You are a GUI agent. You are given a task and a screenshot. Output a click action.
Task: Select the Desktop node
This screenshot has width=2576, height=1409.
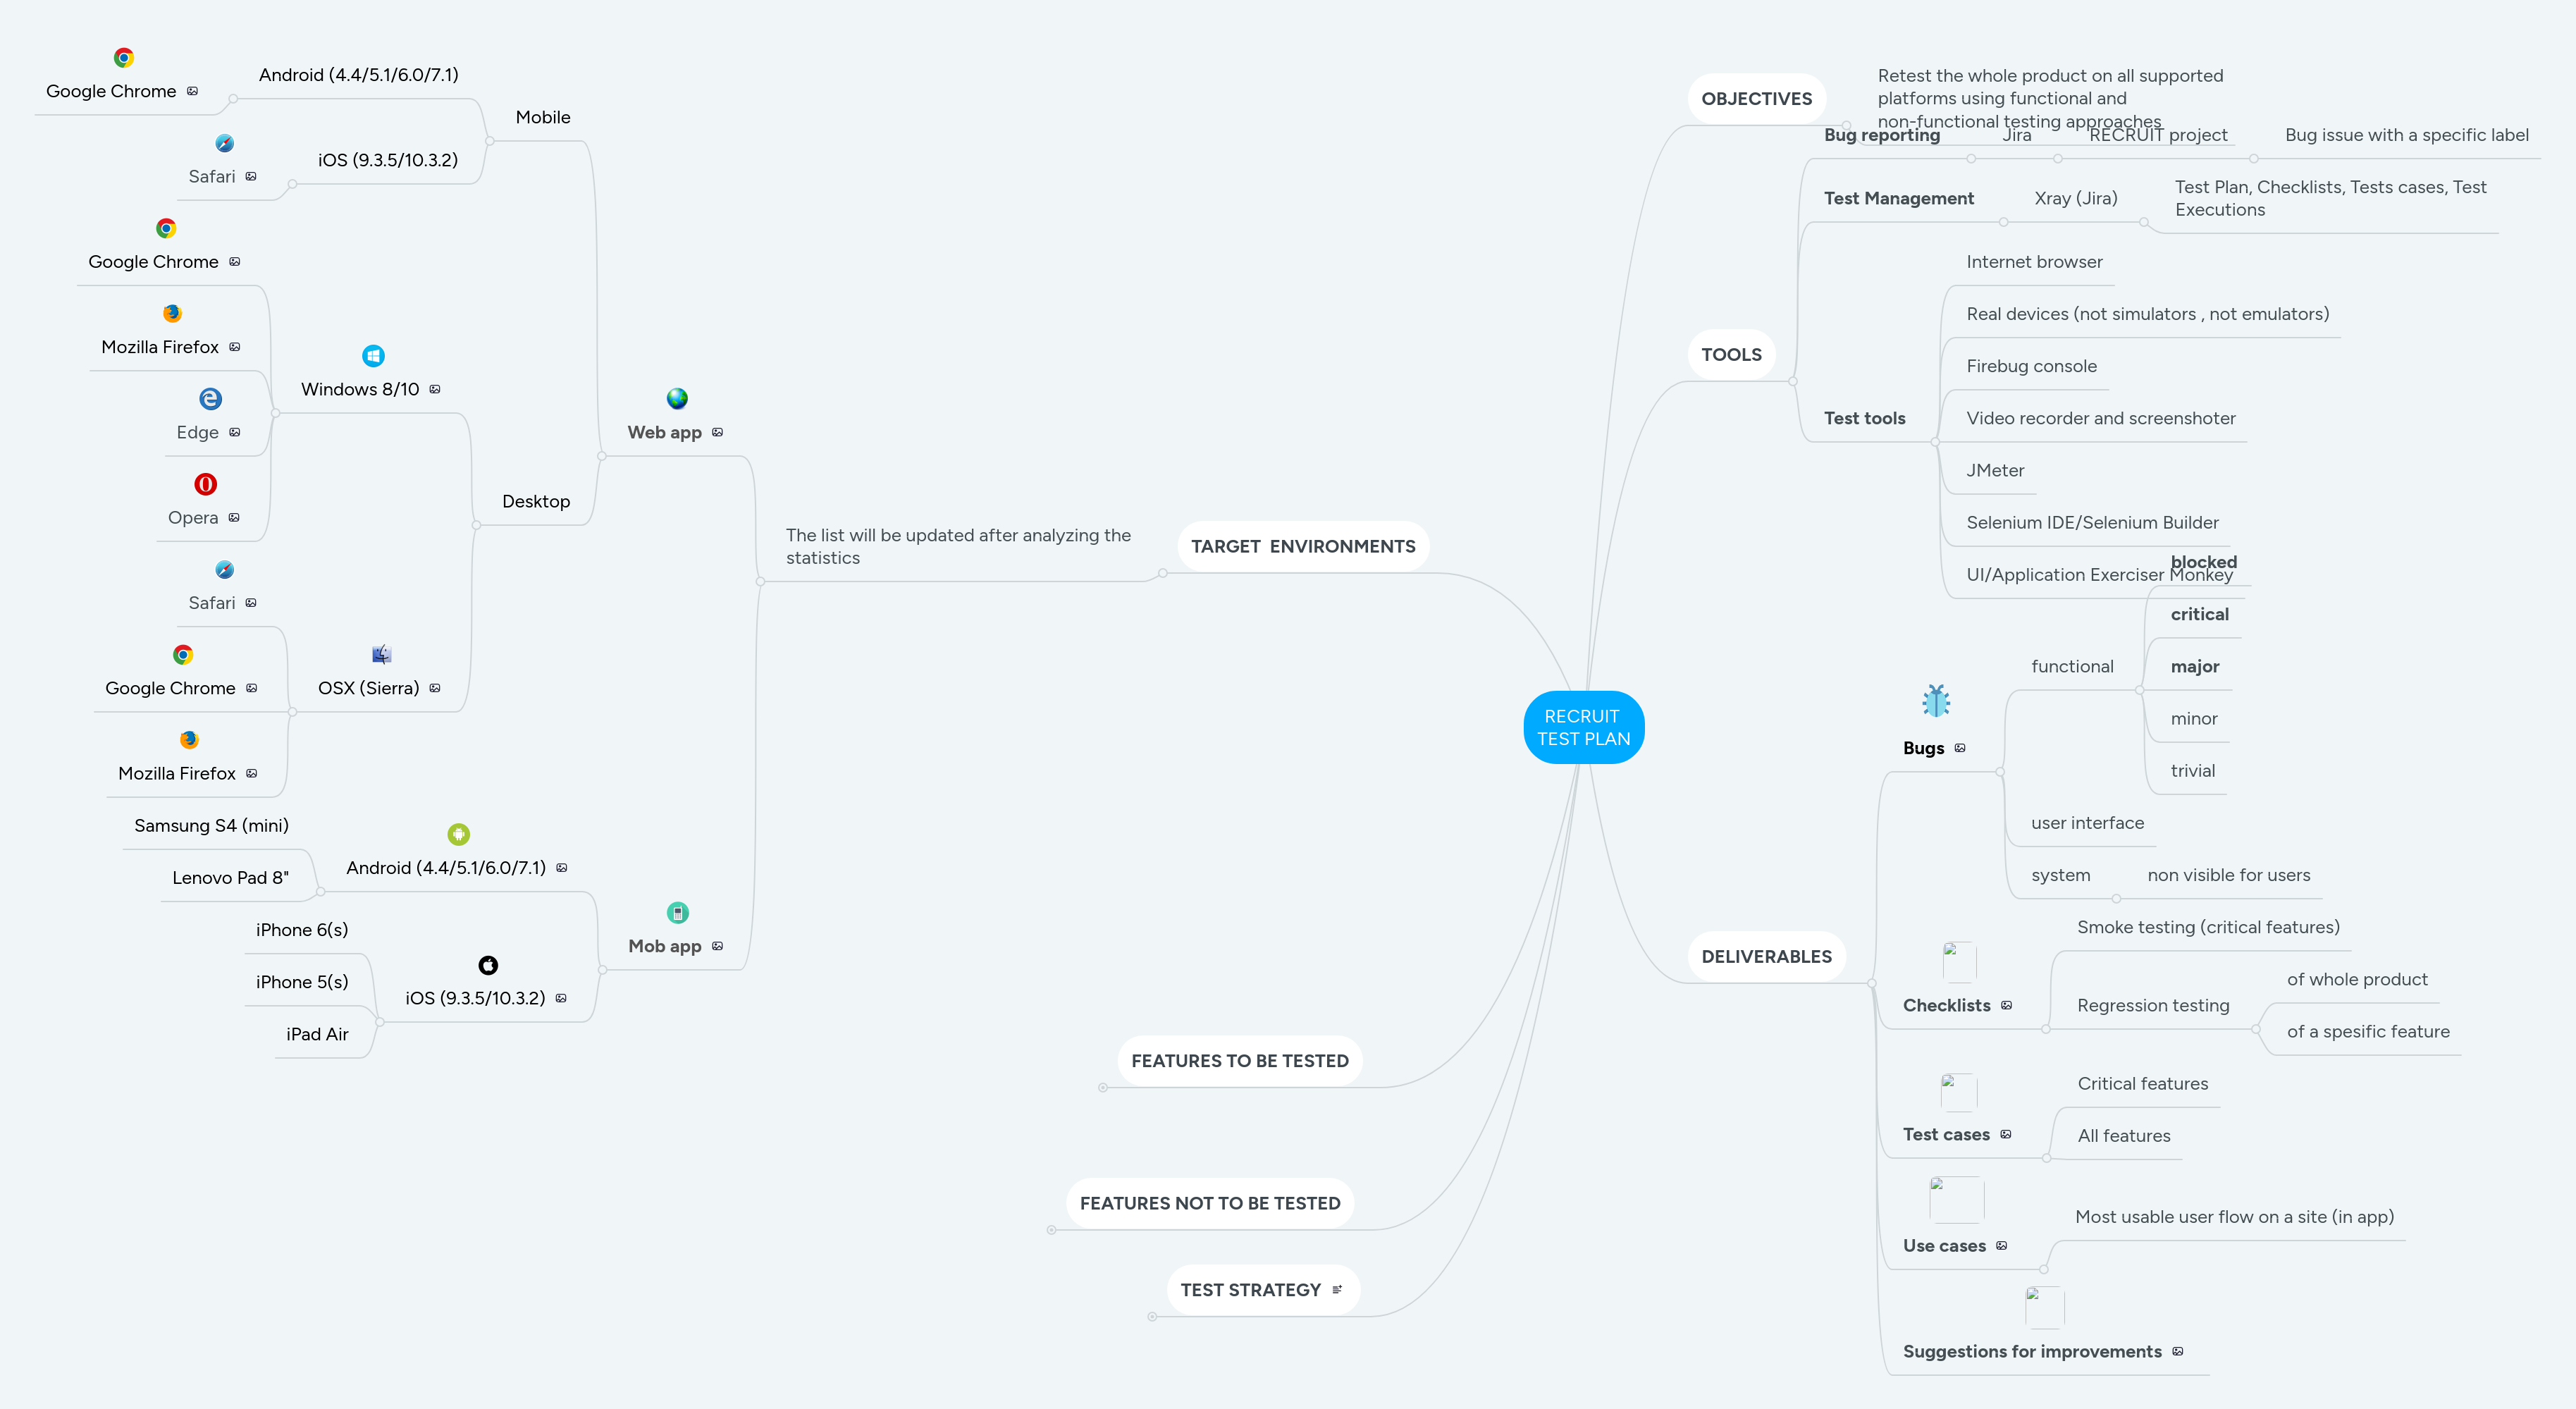coord(536,502)
